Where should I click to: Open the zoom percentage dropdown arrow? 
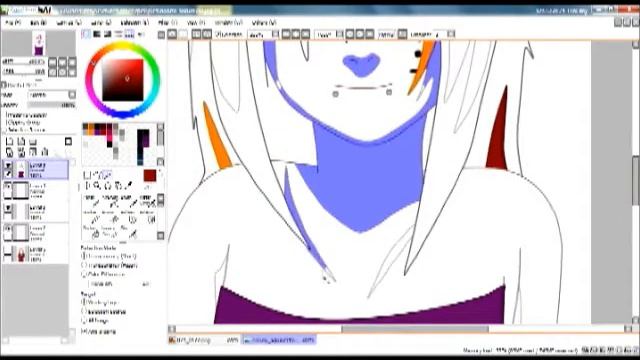coord(276,34)
